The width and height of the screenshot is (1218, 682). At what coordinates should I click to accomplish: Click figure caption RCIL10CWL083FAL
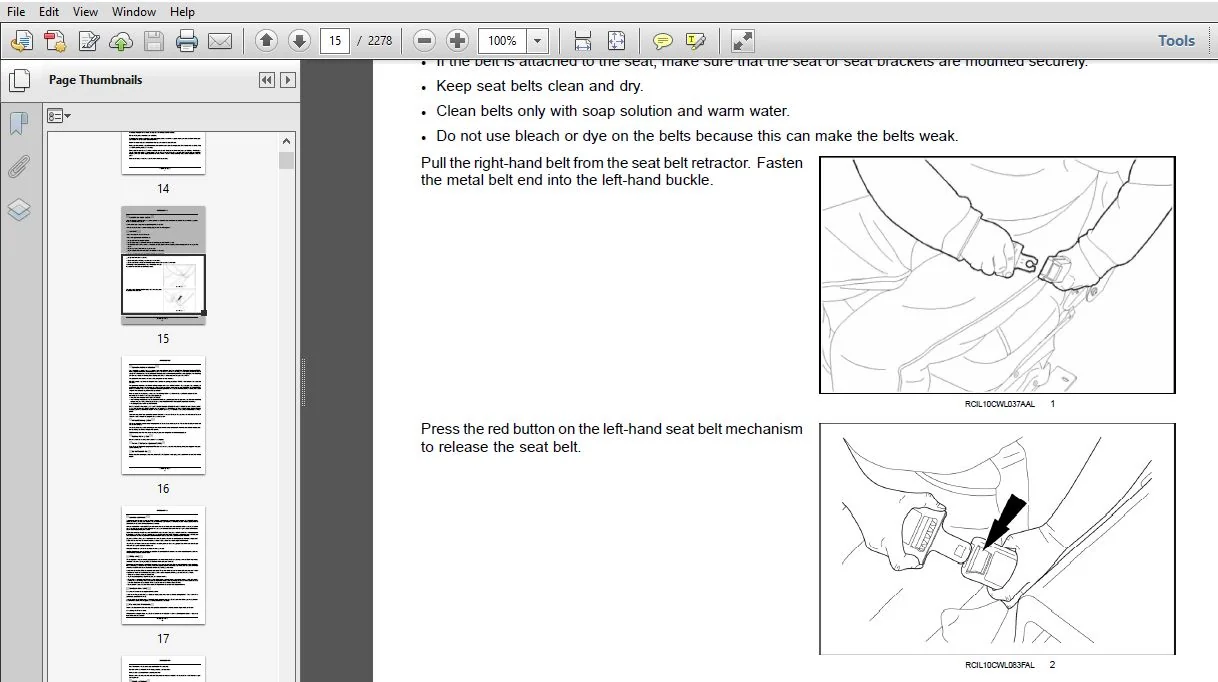[x=1000, y=665]
